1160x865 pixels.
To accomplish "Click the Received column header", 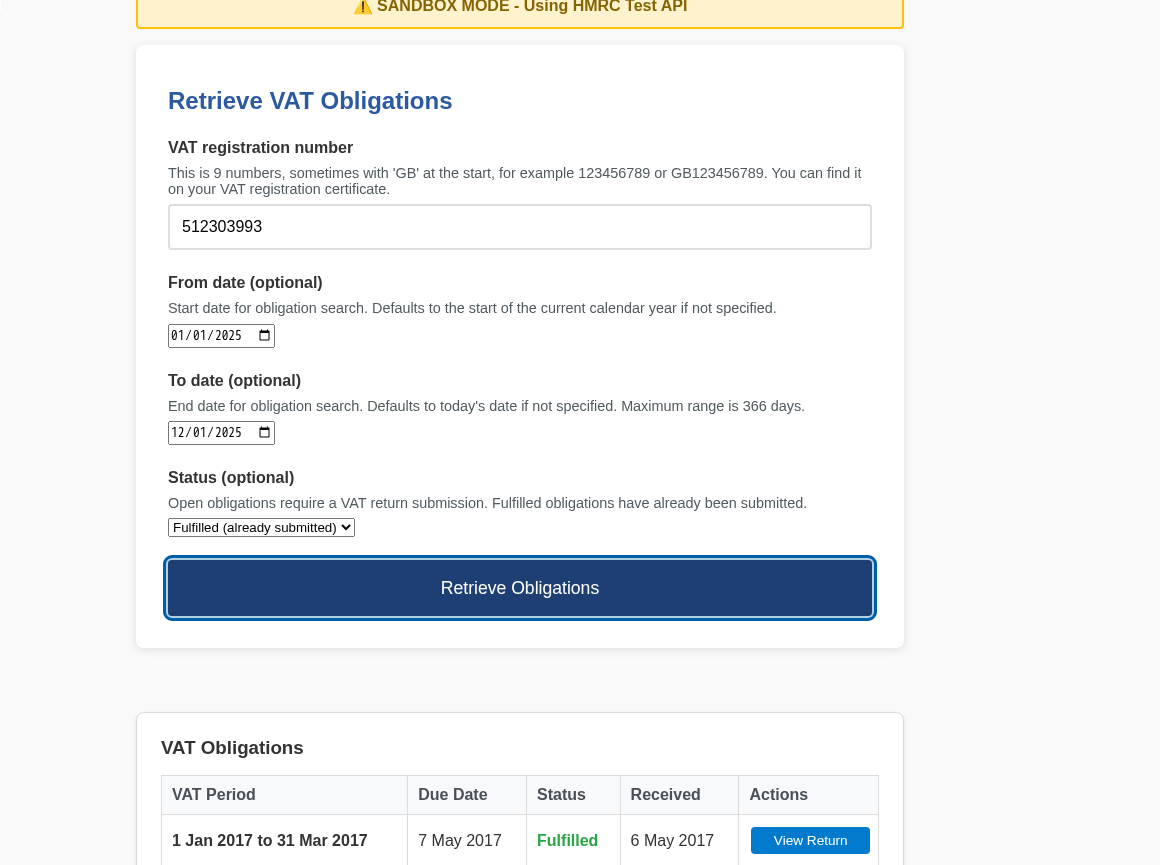I will pyautogui.click(x=665, y=794).
